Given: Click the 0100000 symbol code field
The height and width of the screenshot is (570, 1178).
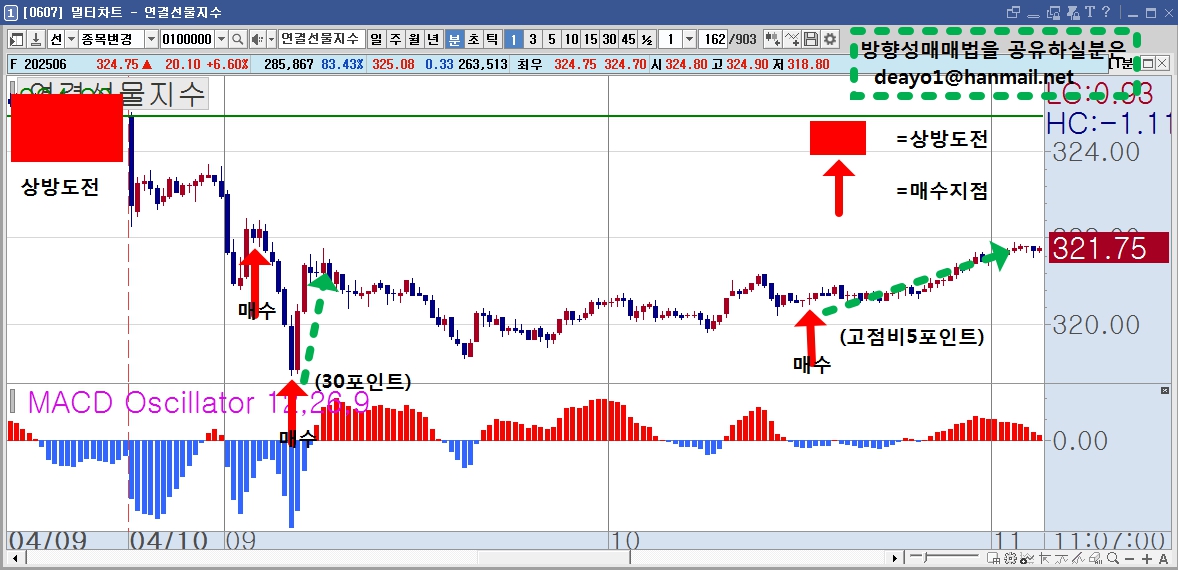Looking at the screenshot, I should click(188, 39).
